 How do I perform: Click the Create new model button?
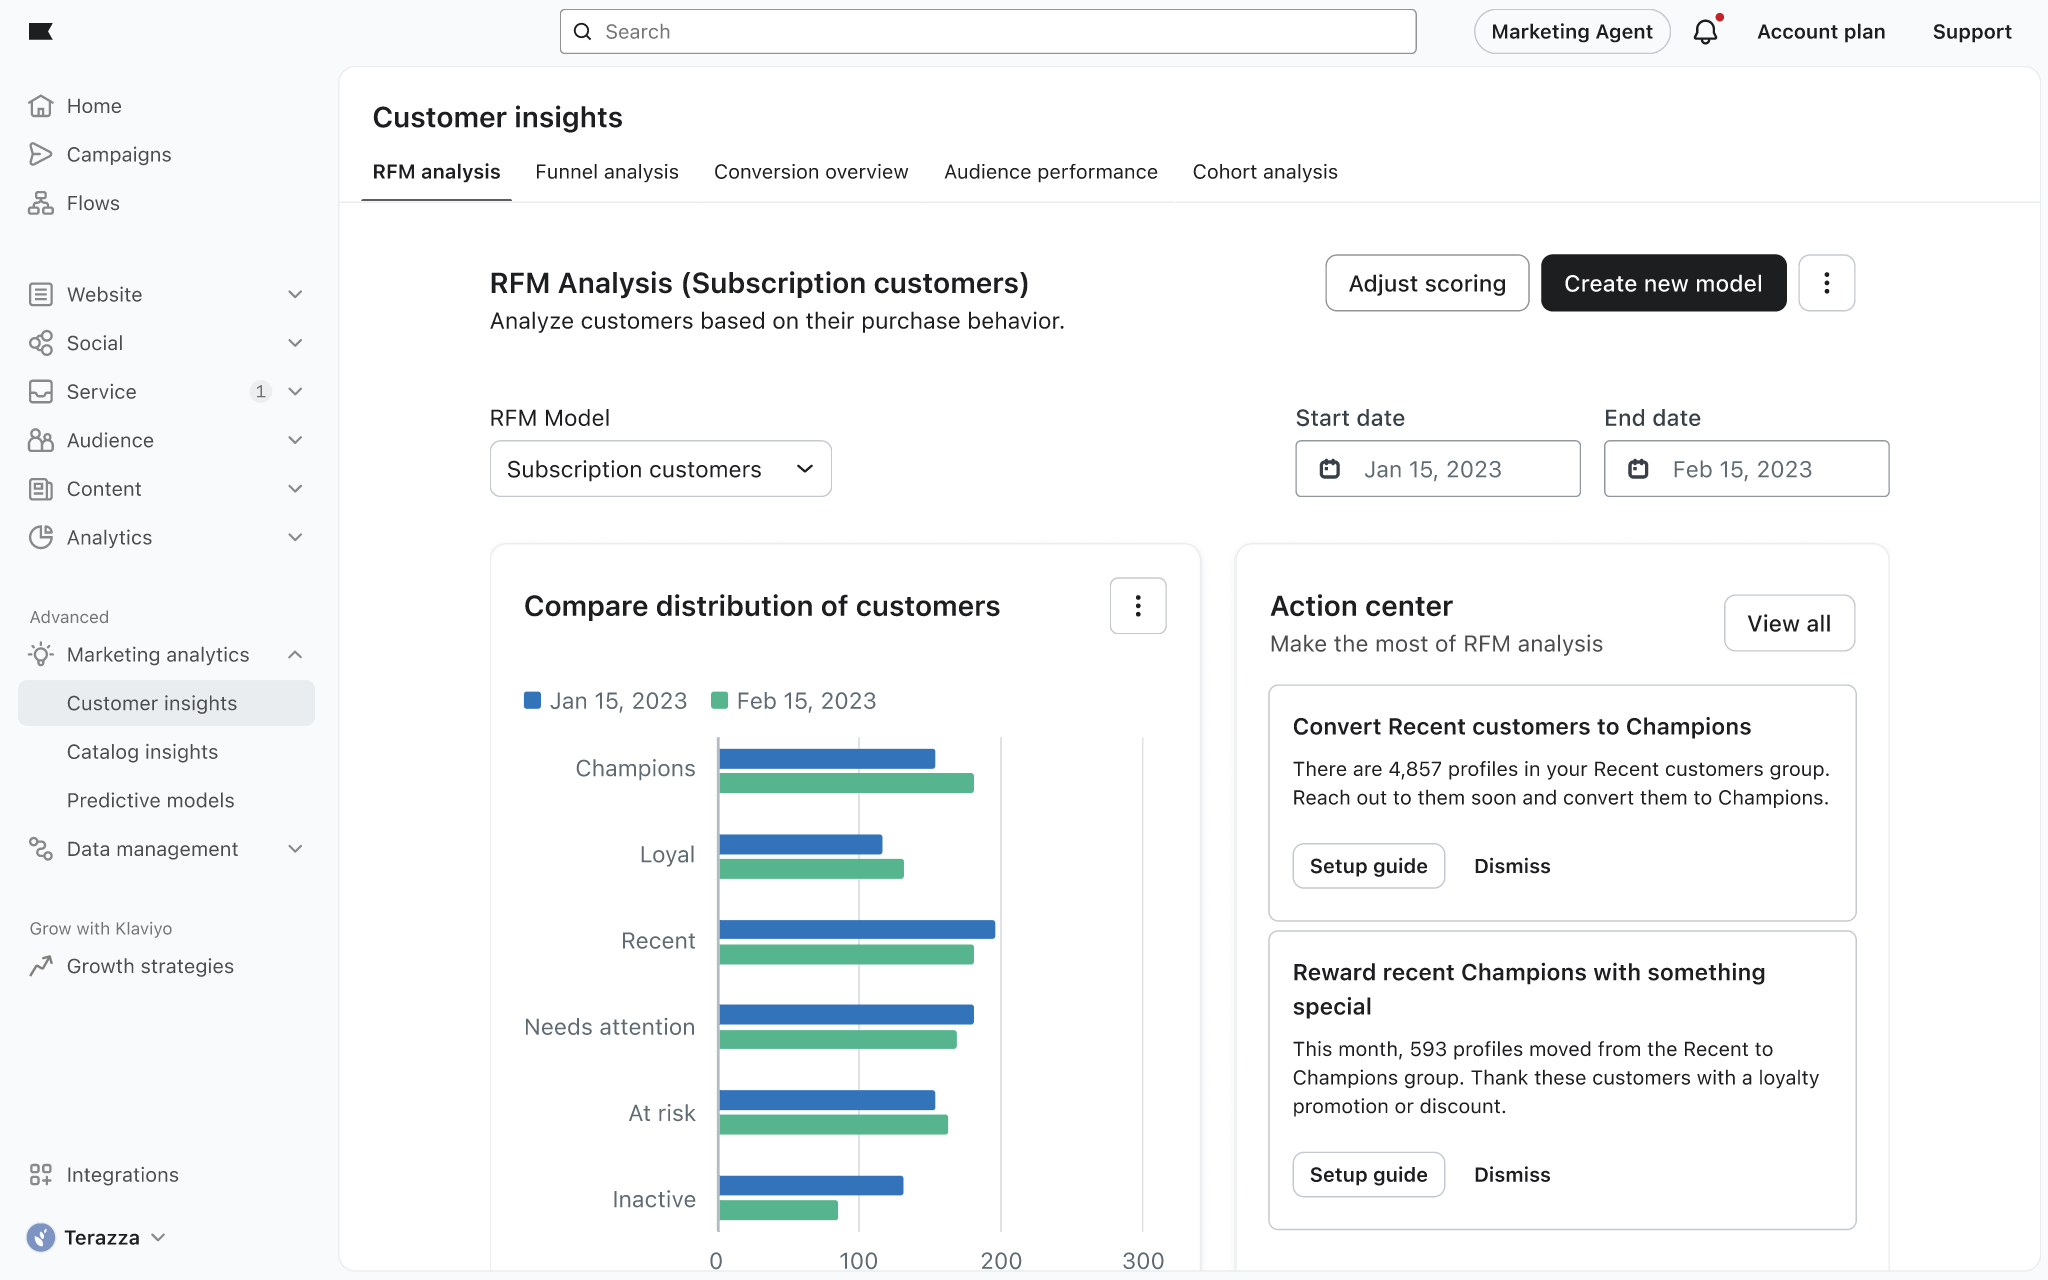(1663, 283)
